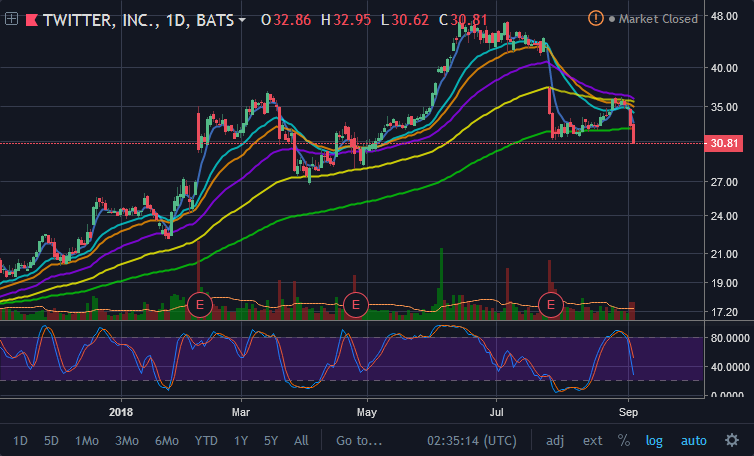Click the red flag icon beside TWITTER
Image resolution: width=754 pixels, height=456 pixels.
tap(32, 20)
